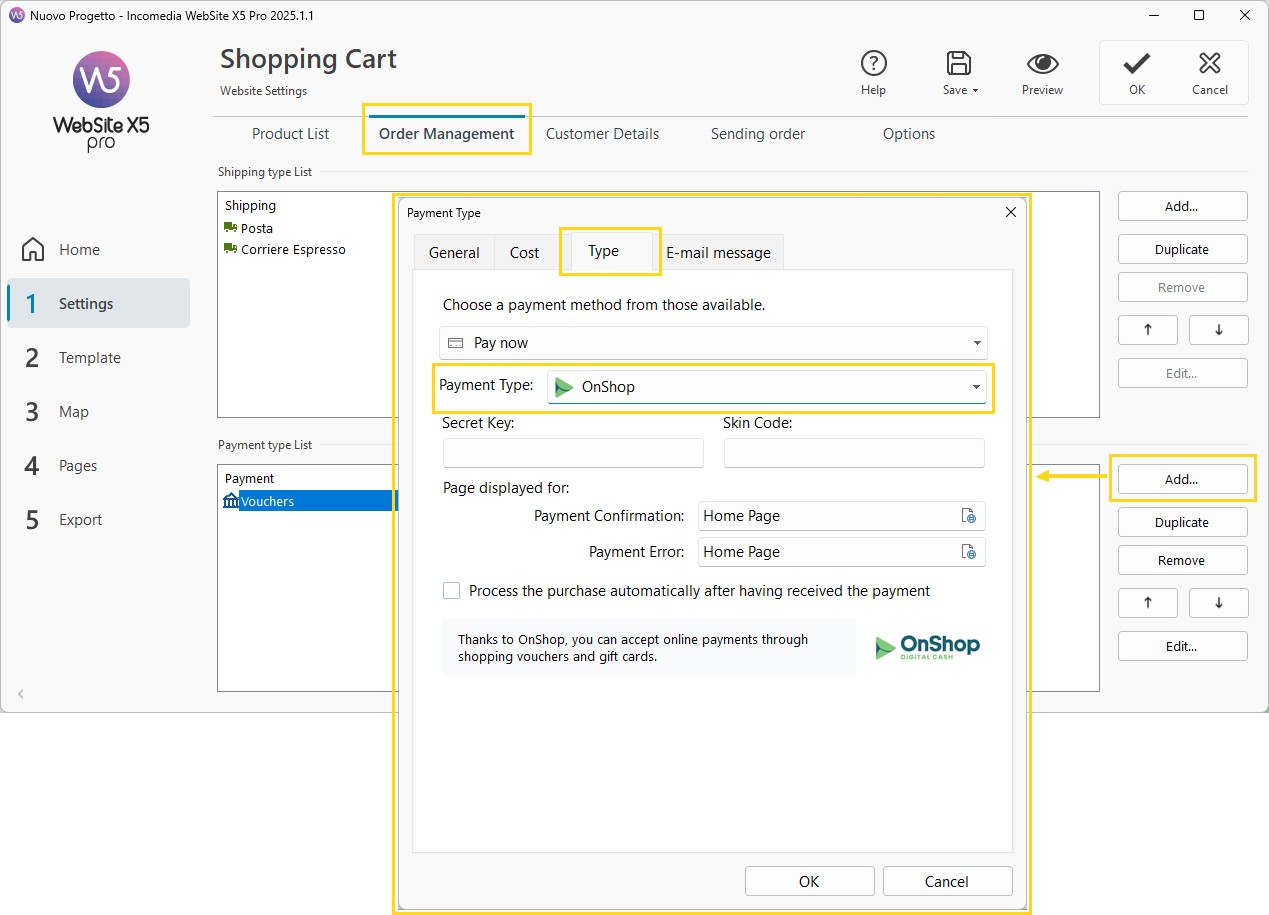
Task: Expand the Pay now dropdown
Action: [977, 343]
